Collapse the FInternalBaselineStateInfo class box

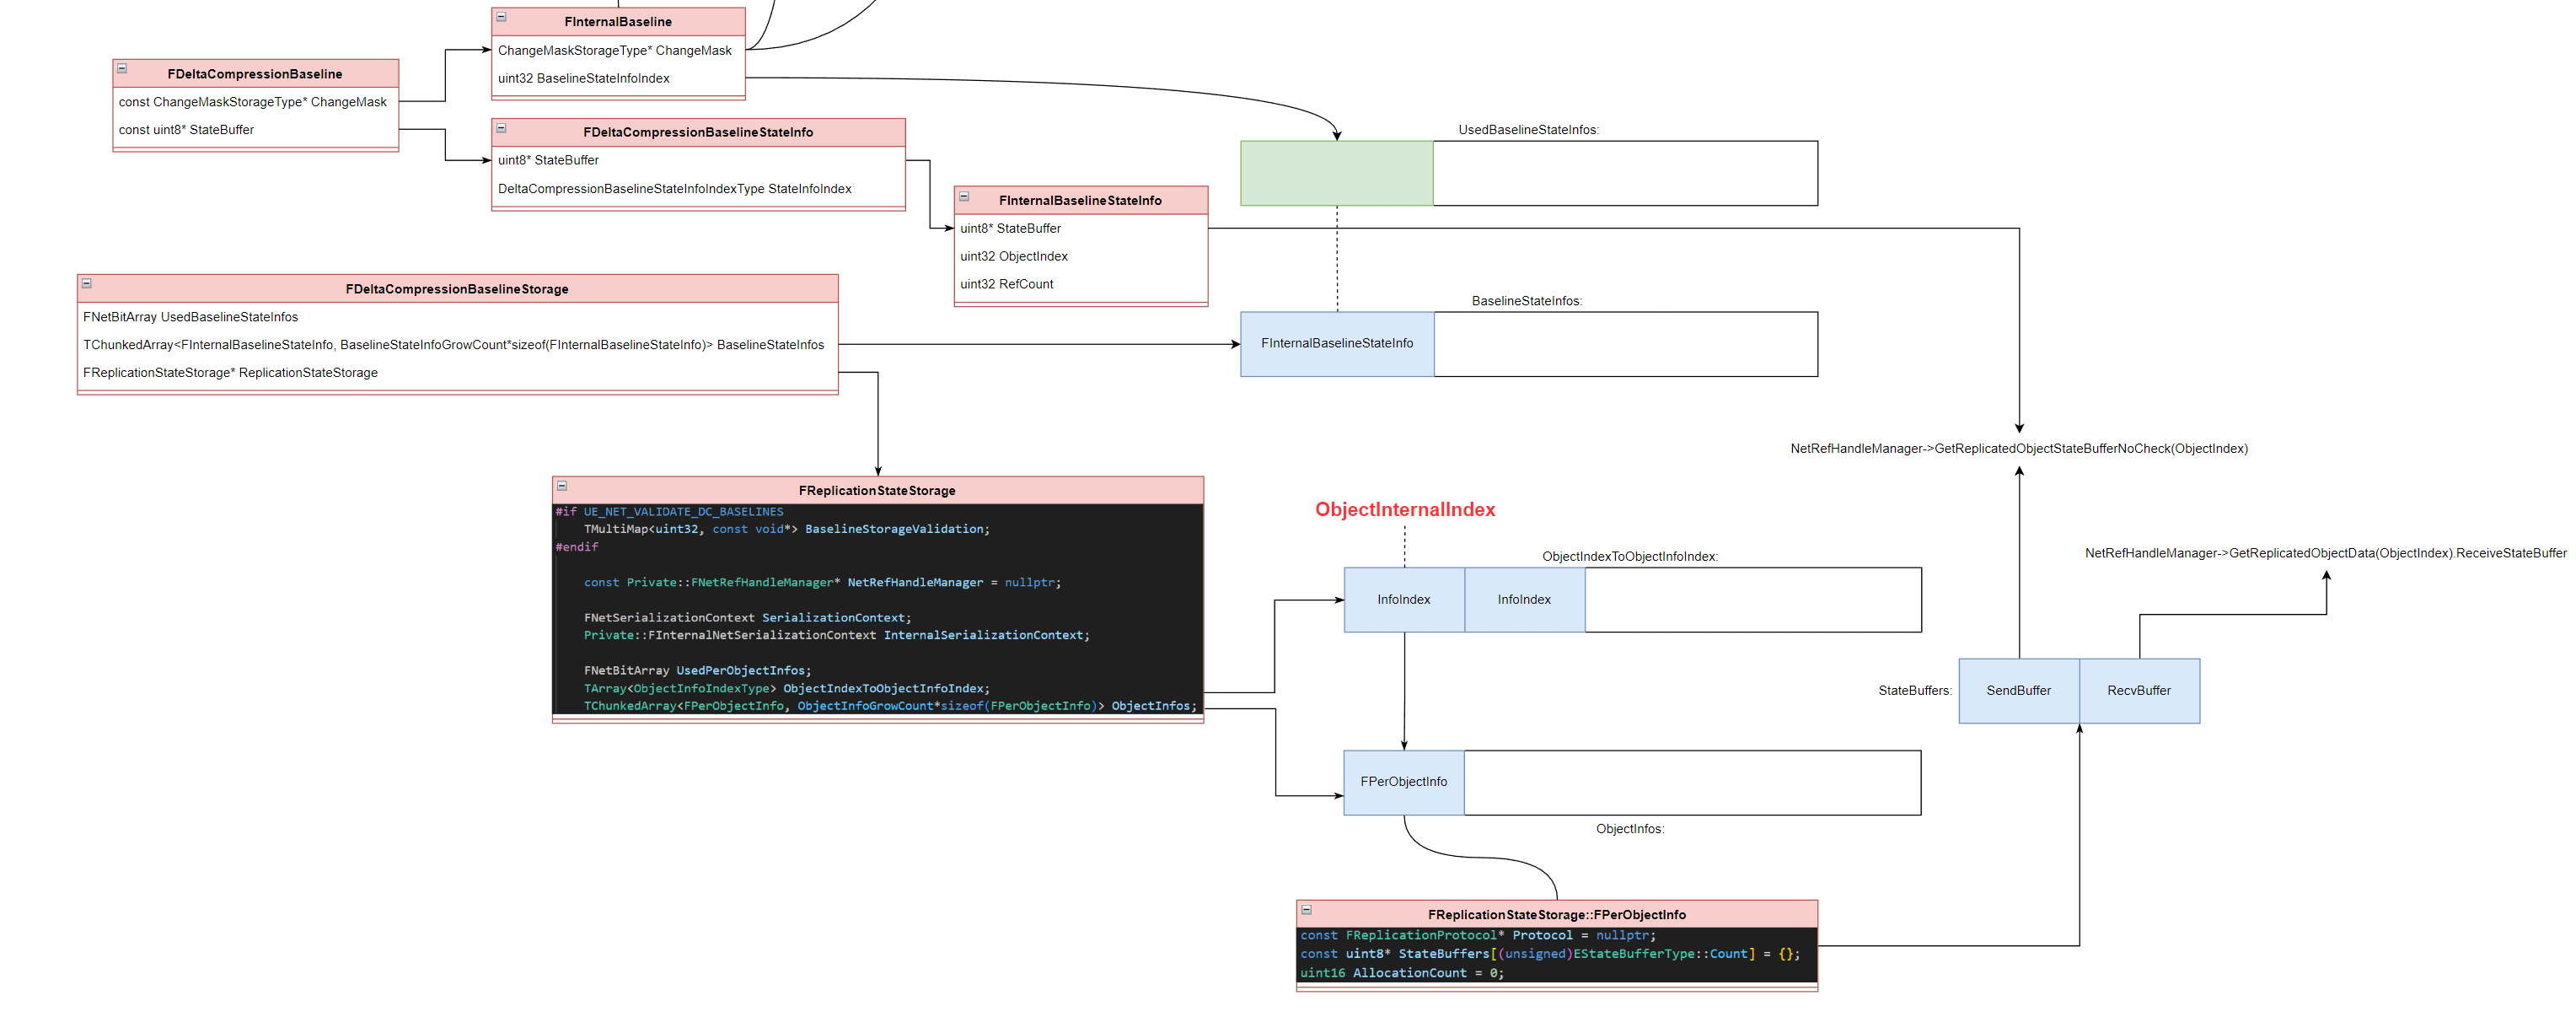tap(964, 197)
